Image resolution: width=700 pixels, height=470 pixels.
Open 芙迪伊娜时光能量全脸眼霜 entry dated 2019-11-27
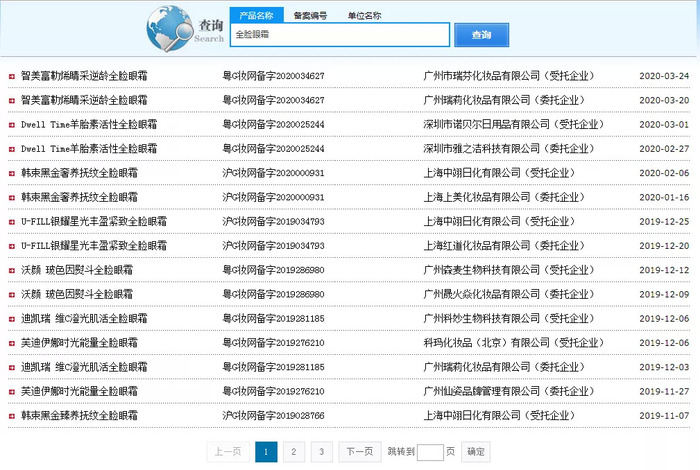tap(79, 391)
